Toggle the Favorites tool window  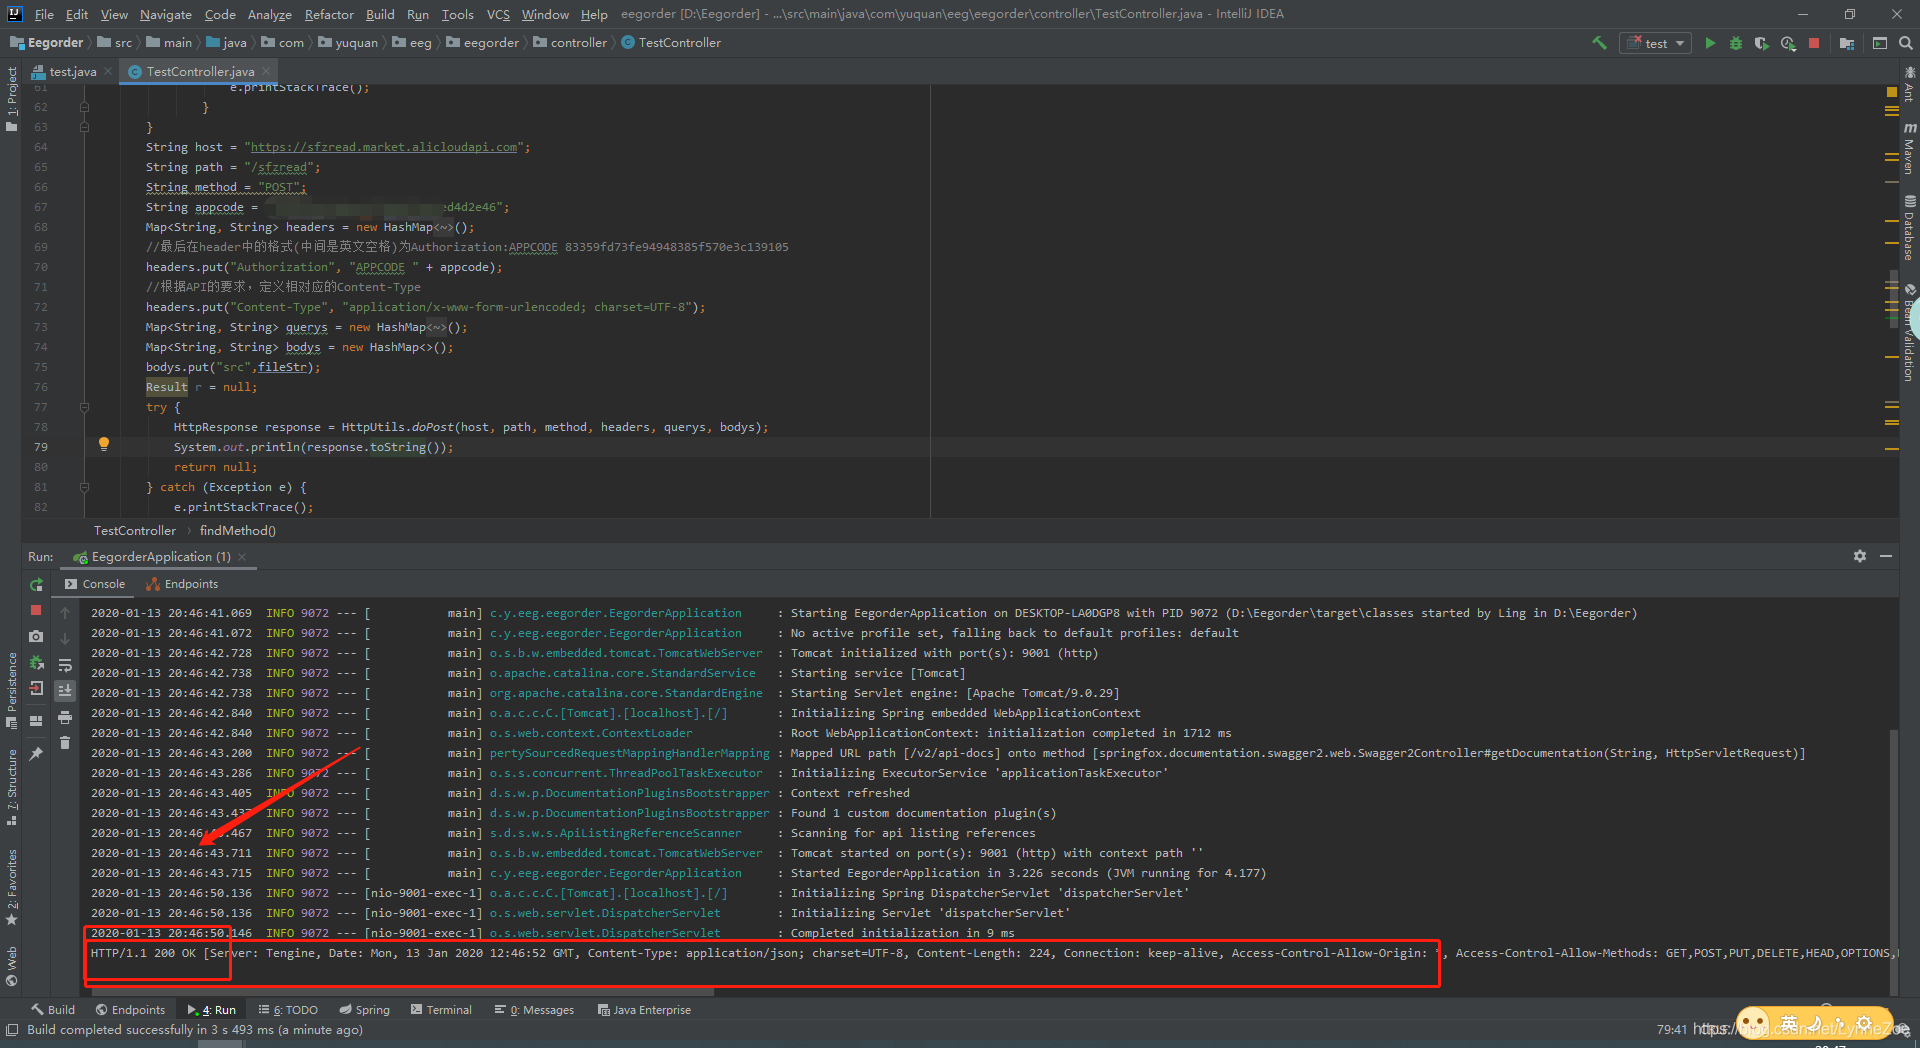[12, 887]
